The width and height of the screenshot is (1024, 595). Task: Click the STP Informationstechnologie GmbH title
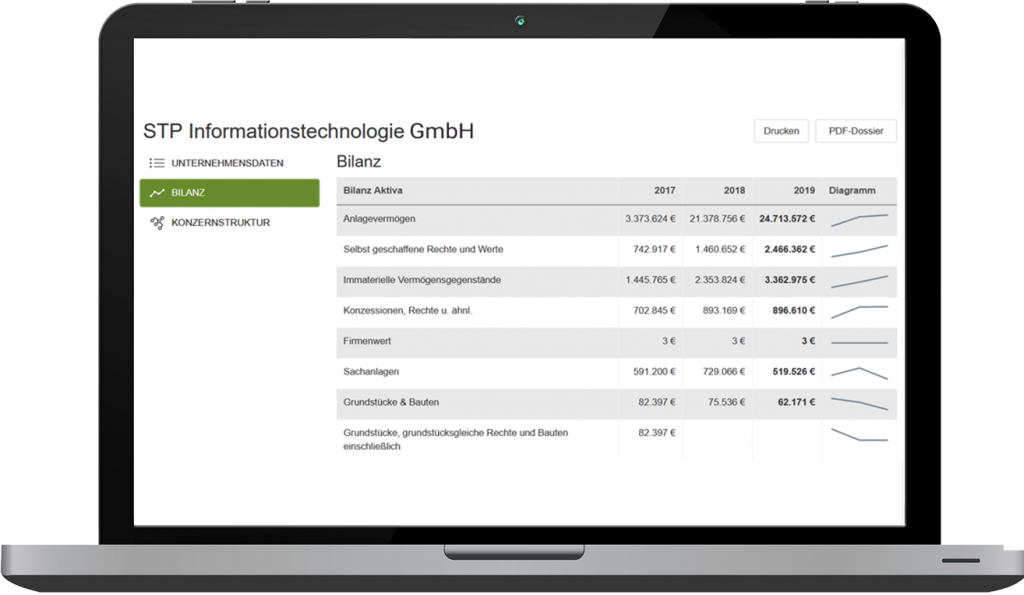[308, 131]
